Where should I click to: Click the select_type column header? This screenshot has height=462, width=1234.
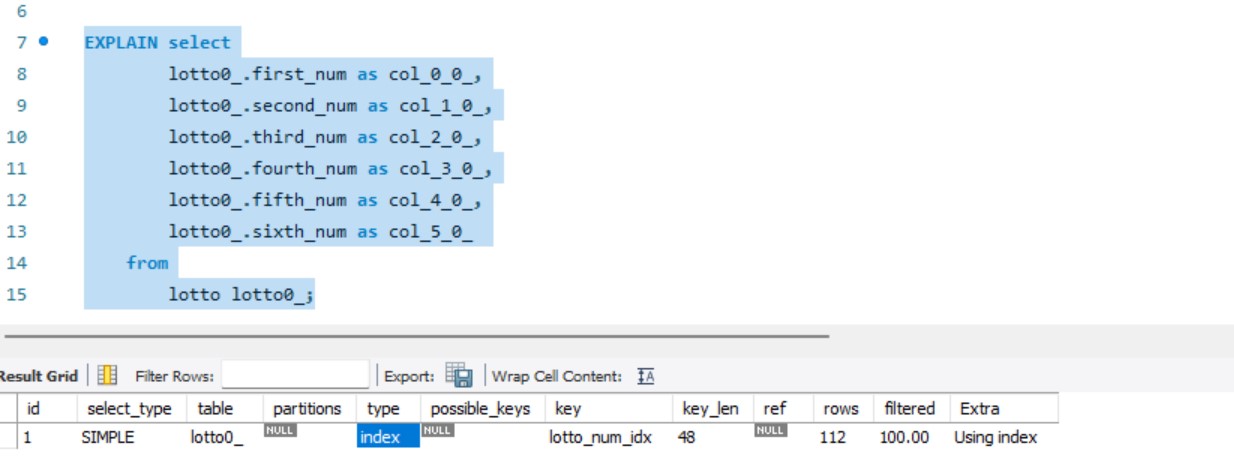[131, 408]
